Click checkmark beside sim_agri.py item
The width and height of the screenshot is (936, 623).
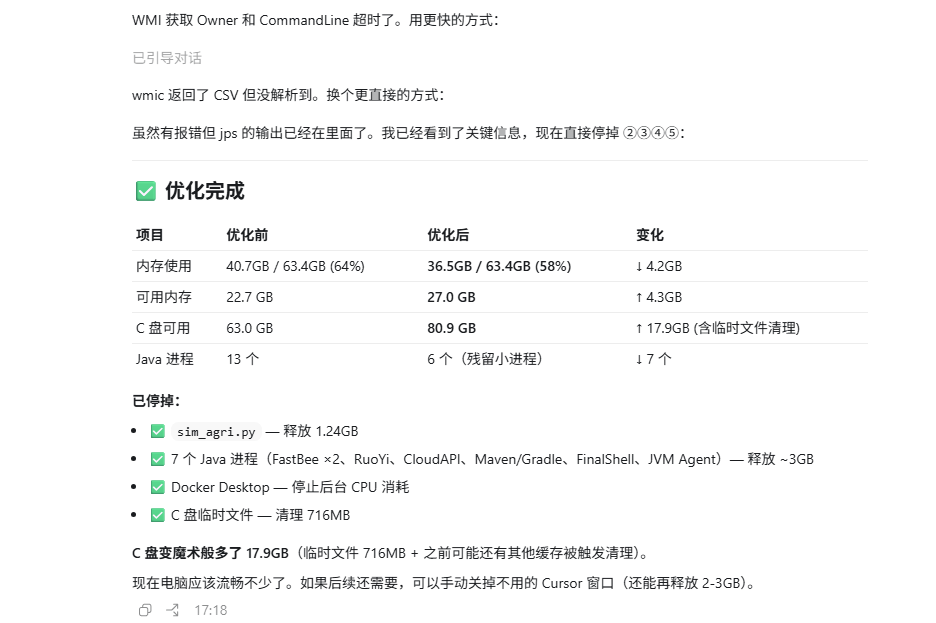(158, 431)
